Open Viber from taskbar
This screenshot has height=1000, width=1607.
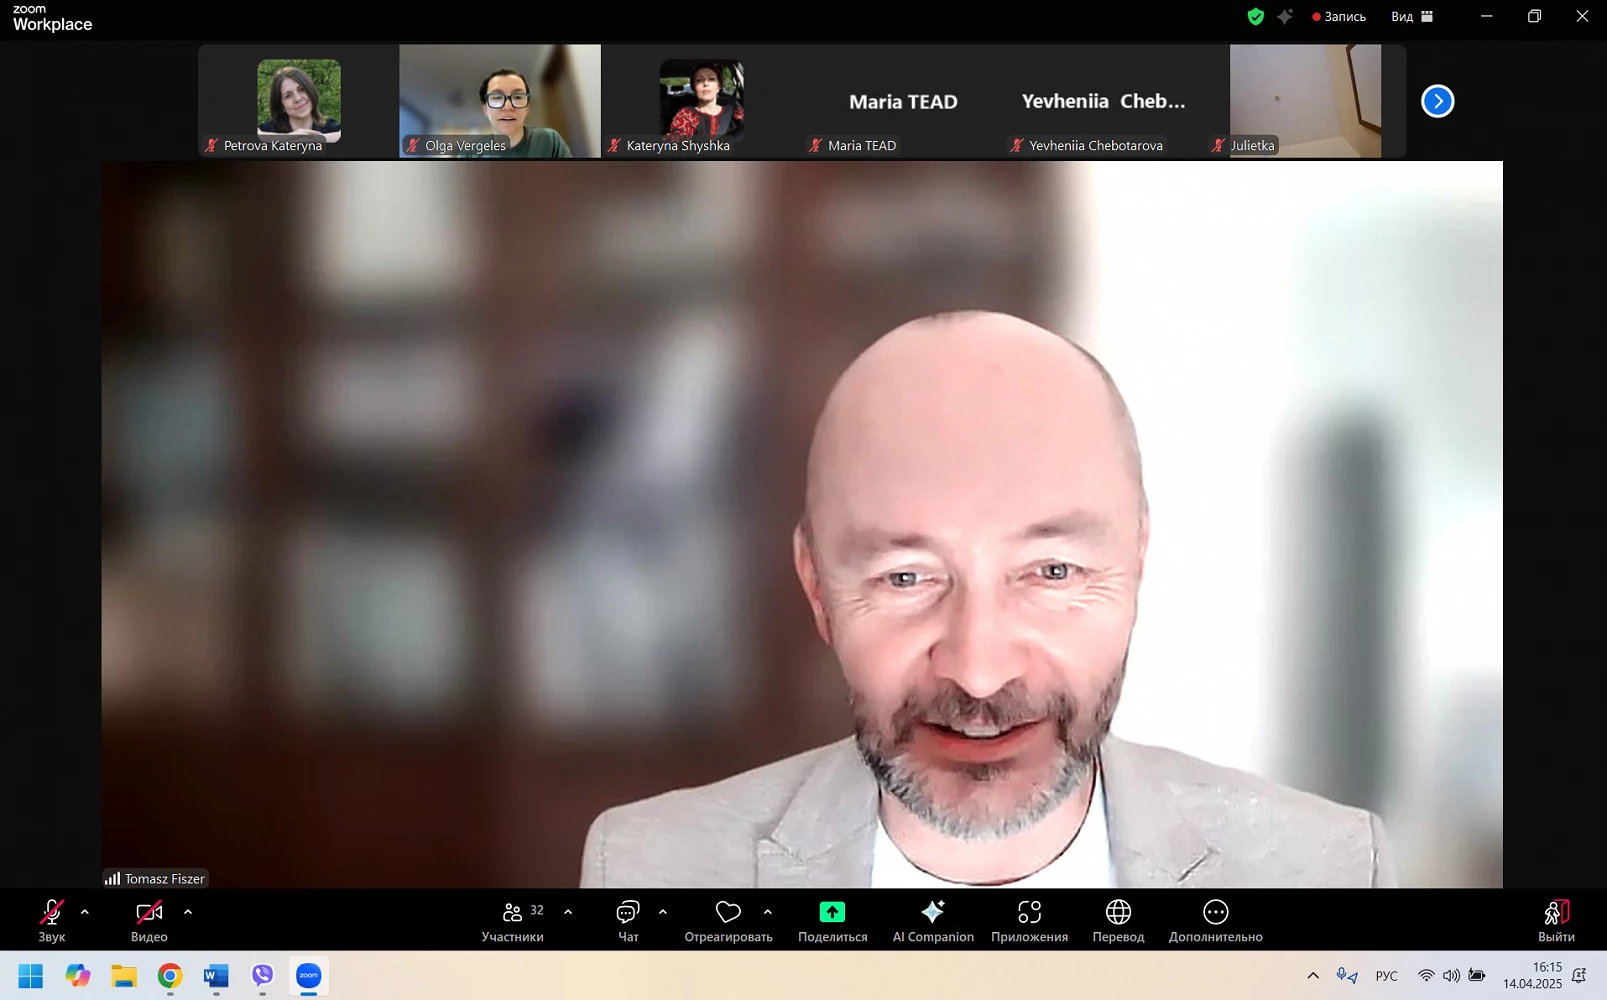262,976
